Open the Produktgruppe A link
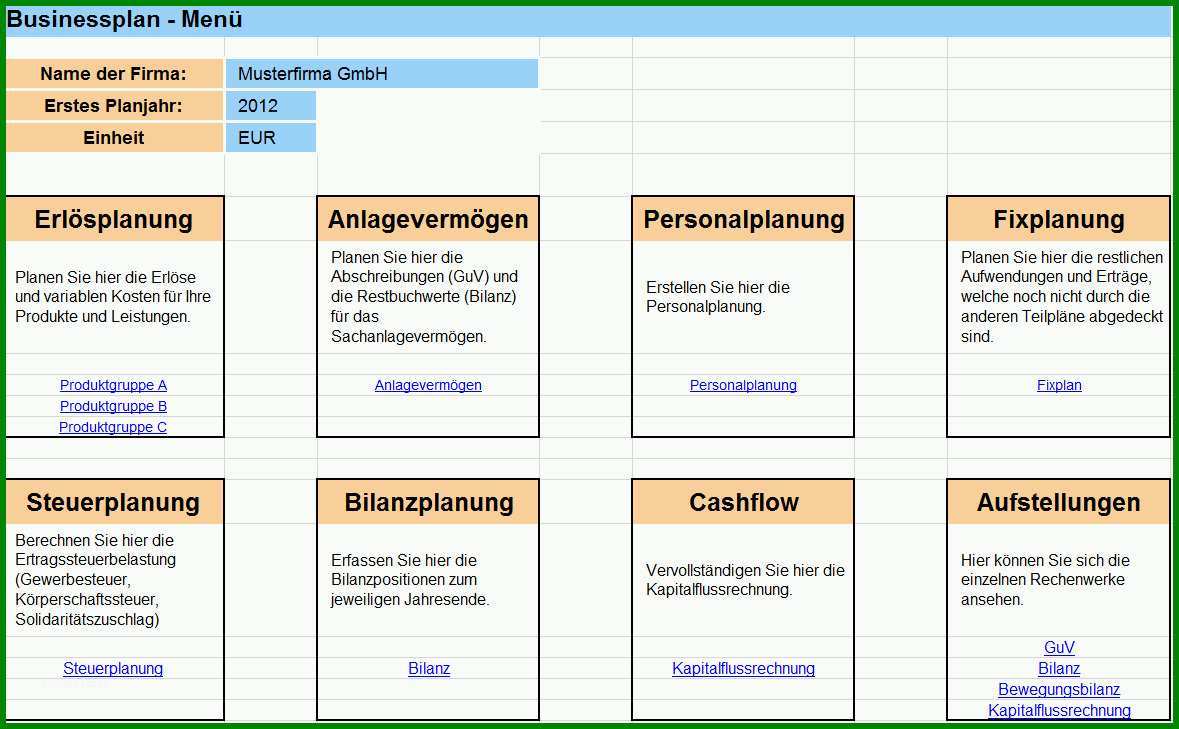Viewport: 1179px width, 729px height. [114, 385]
